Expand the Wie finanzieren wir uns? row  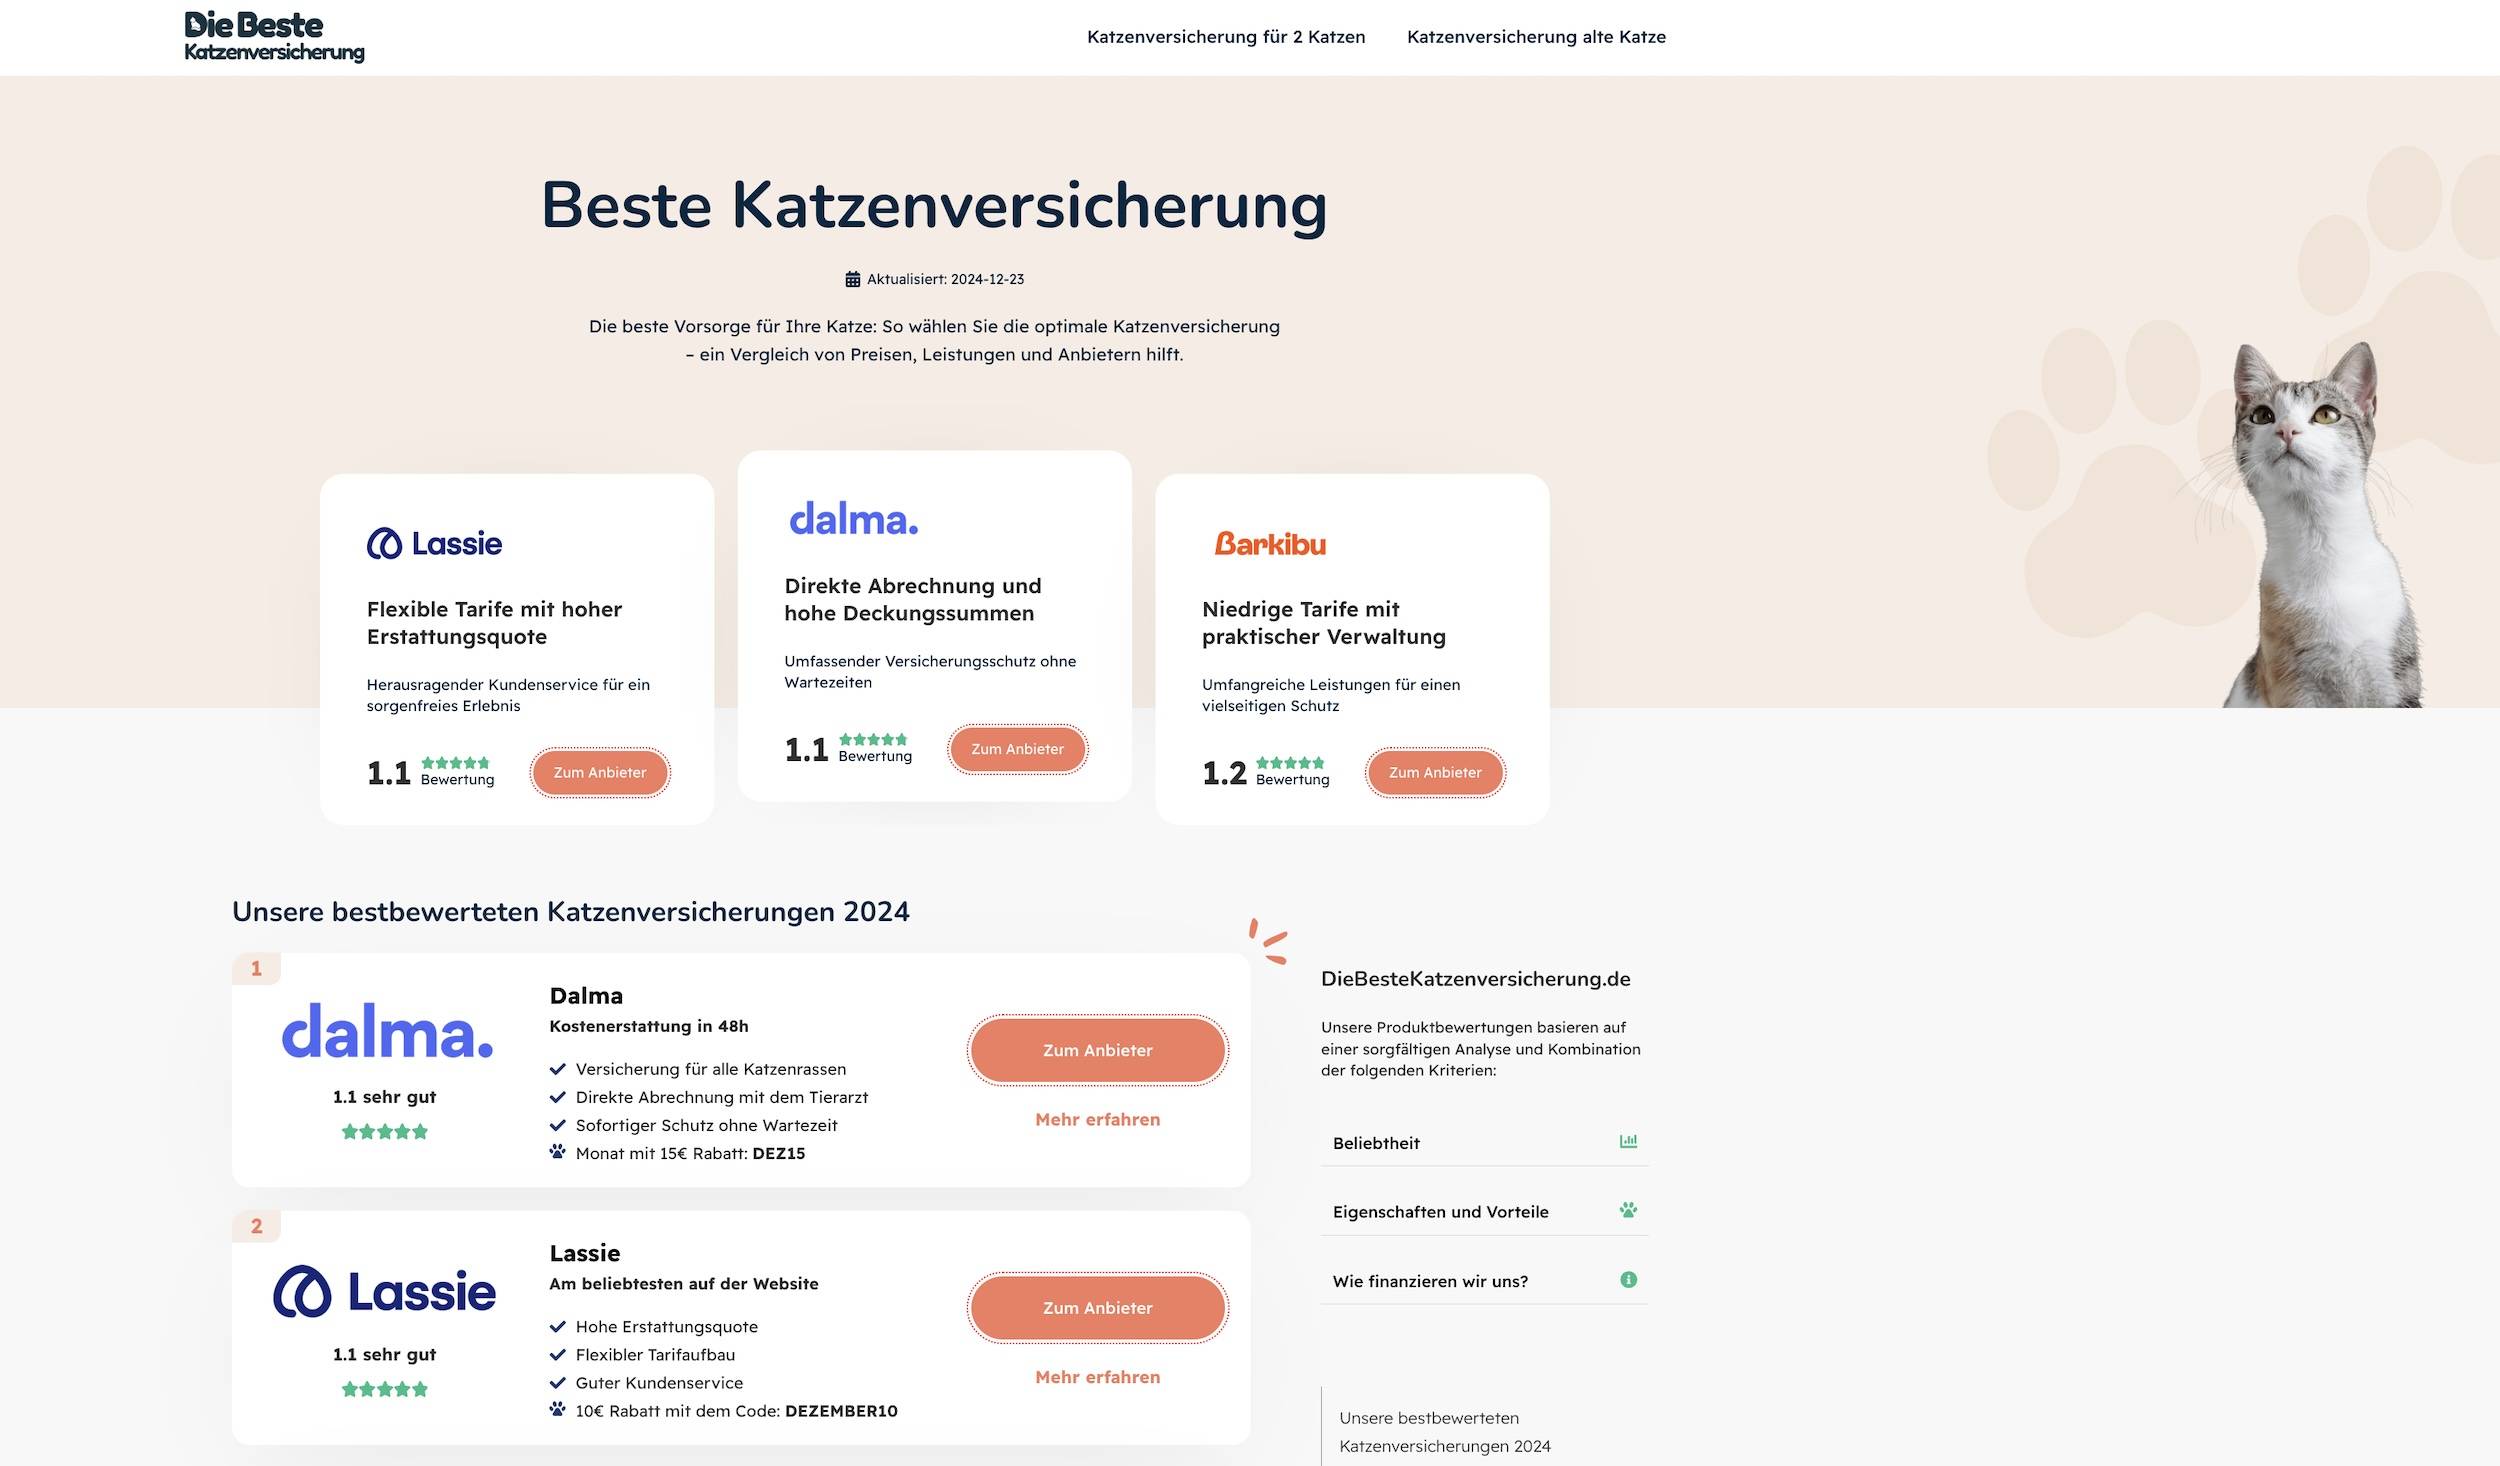coord(1484,1281)
